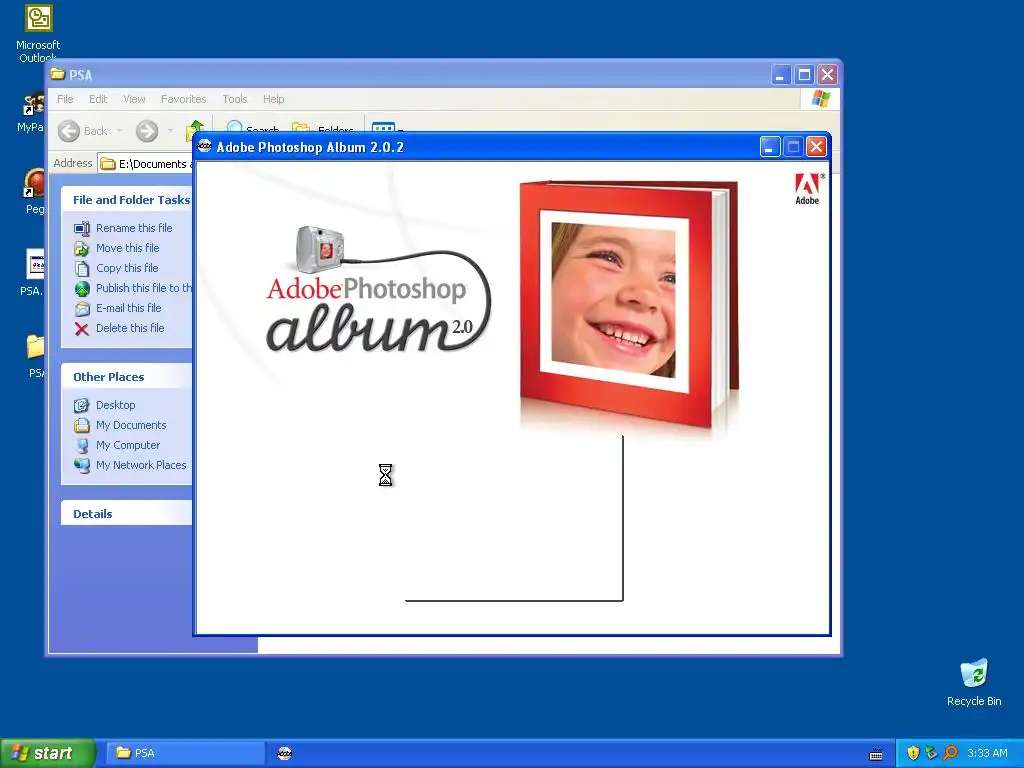The image size is (1024, 768).
Task: Go to My Network Places link
Action: click(141, 466)
